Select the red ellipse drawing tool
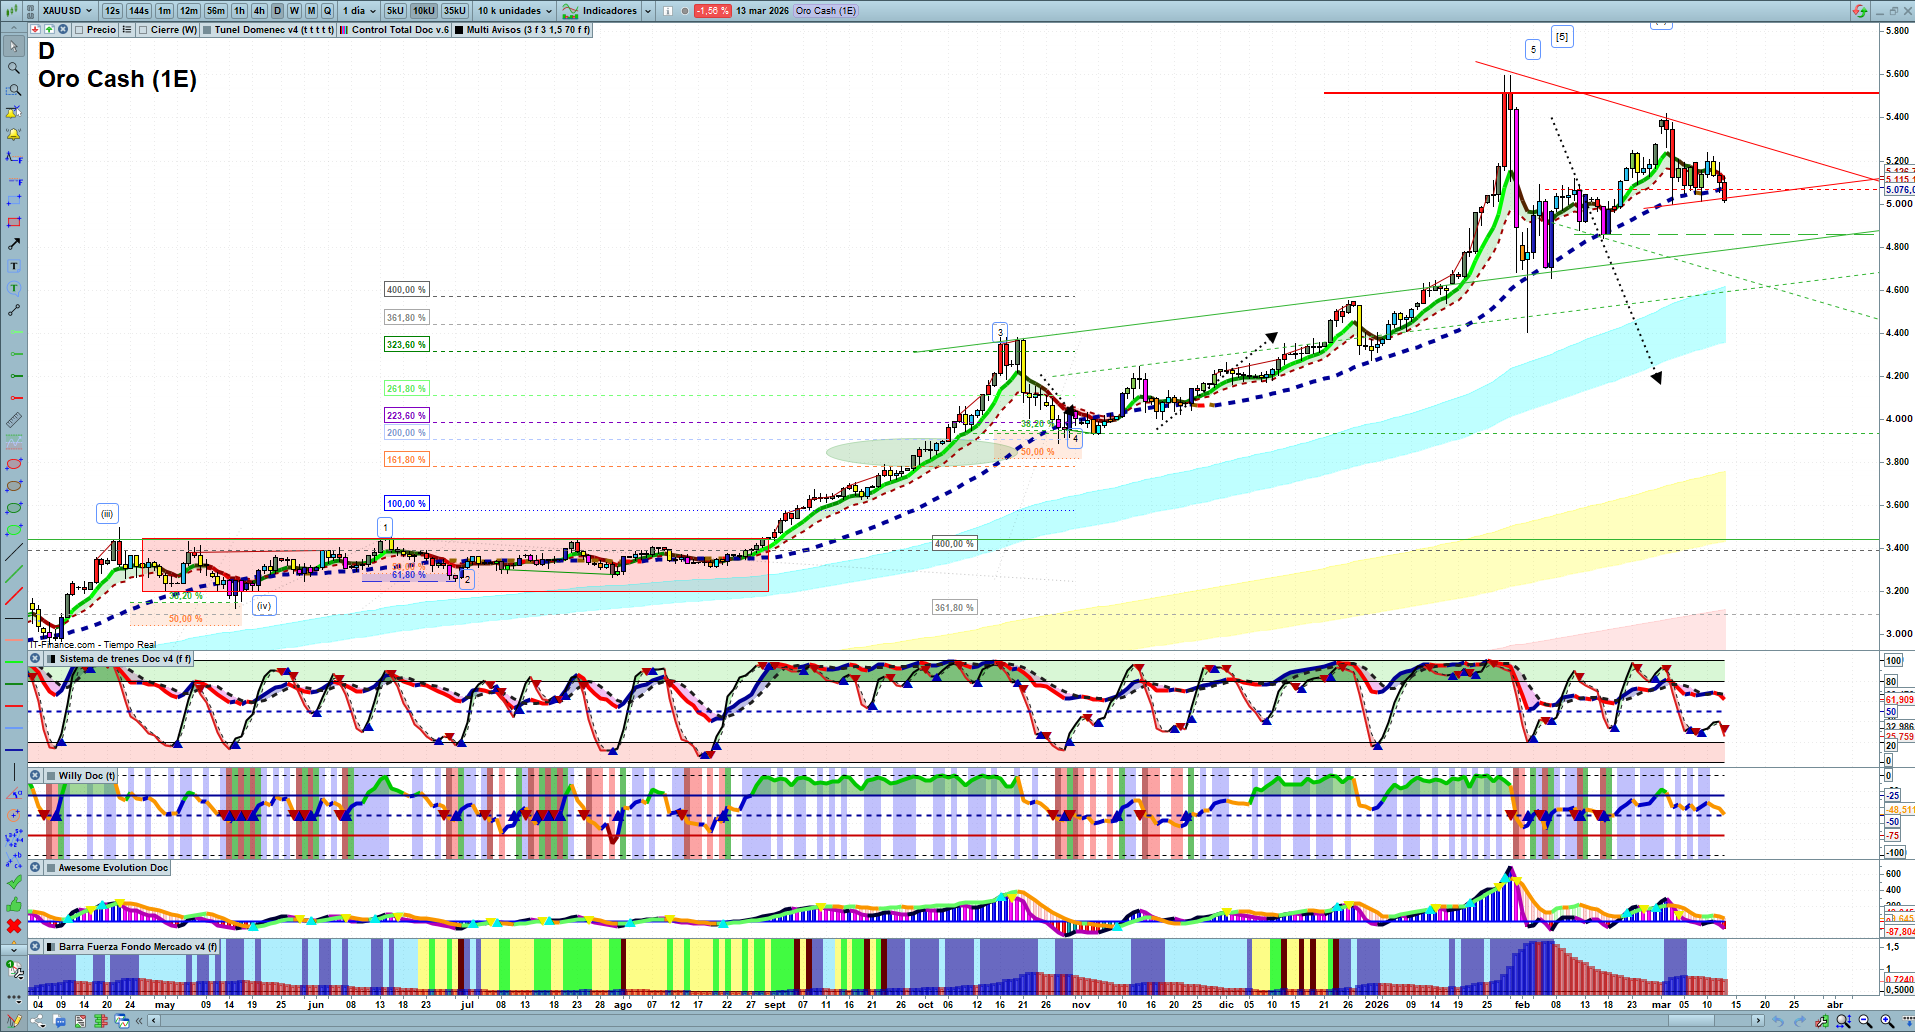 click(x=14, y=464)
